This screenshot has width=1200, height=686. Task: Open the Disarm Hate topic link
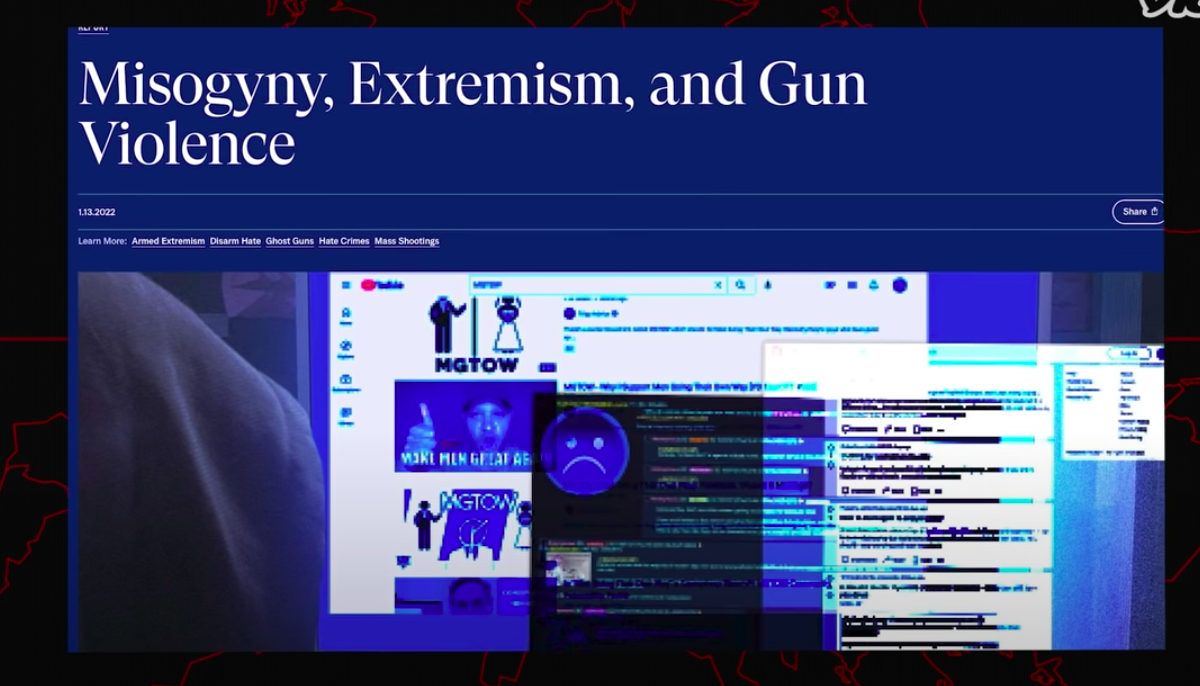click(x=235, y=241)
